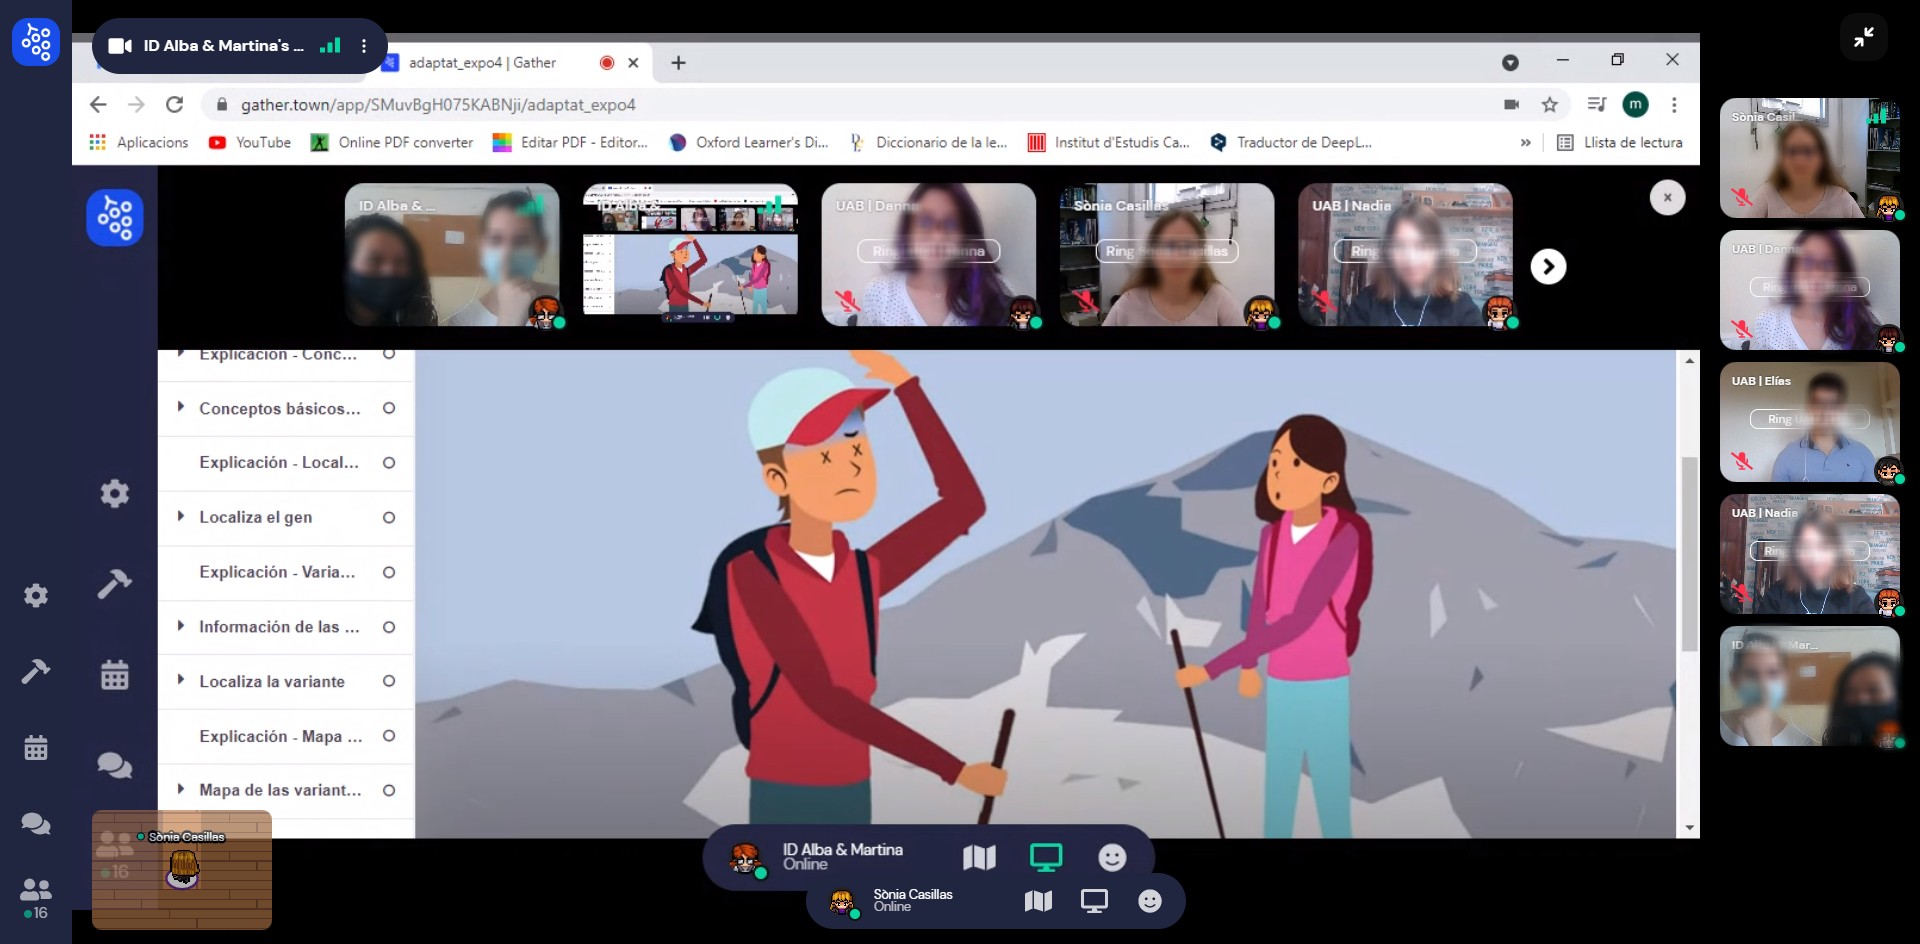This screenshot has height=944, width=1920.
Task: Open the Chrome tab search dropdown
Action: click(1510, 63)
